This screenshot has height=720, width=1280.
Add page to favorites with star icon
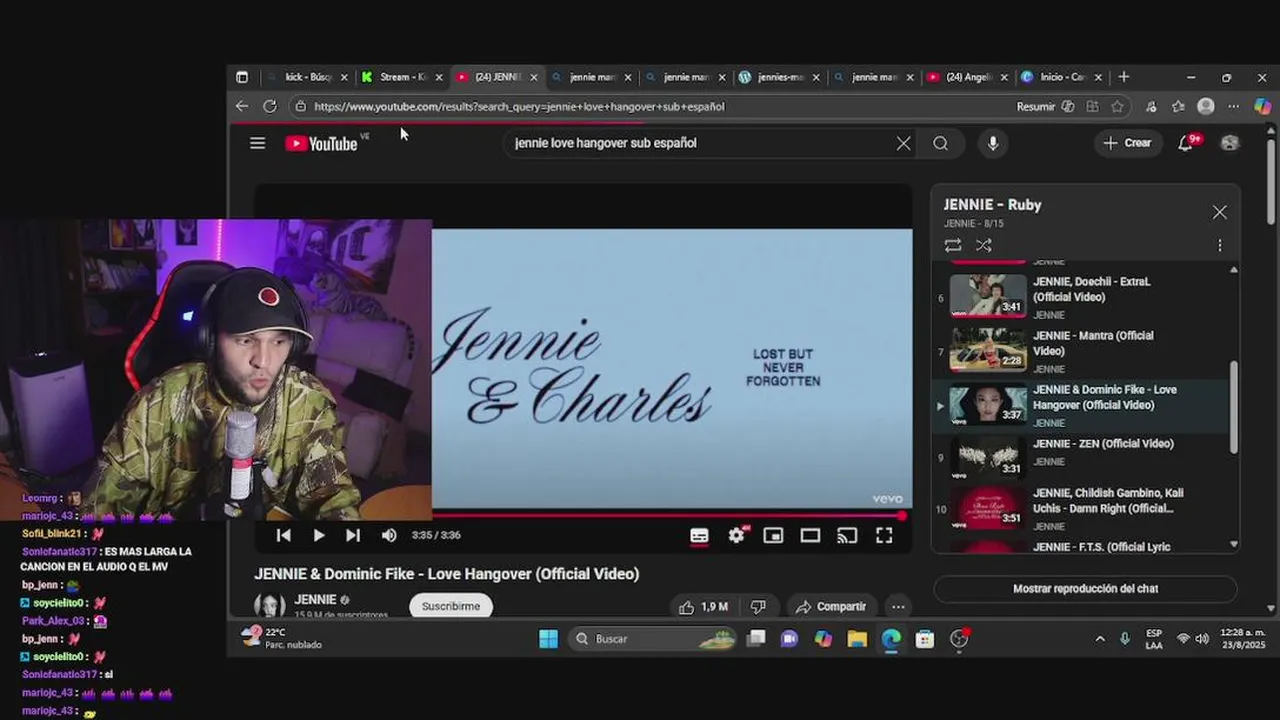tap(1117, 106)
